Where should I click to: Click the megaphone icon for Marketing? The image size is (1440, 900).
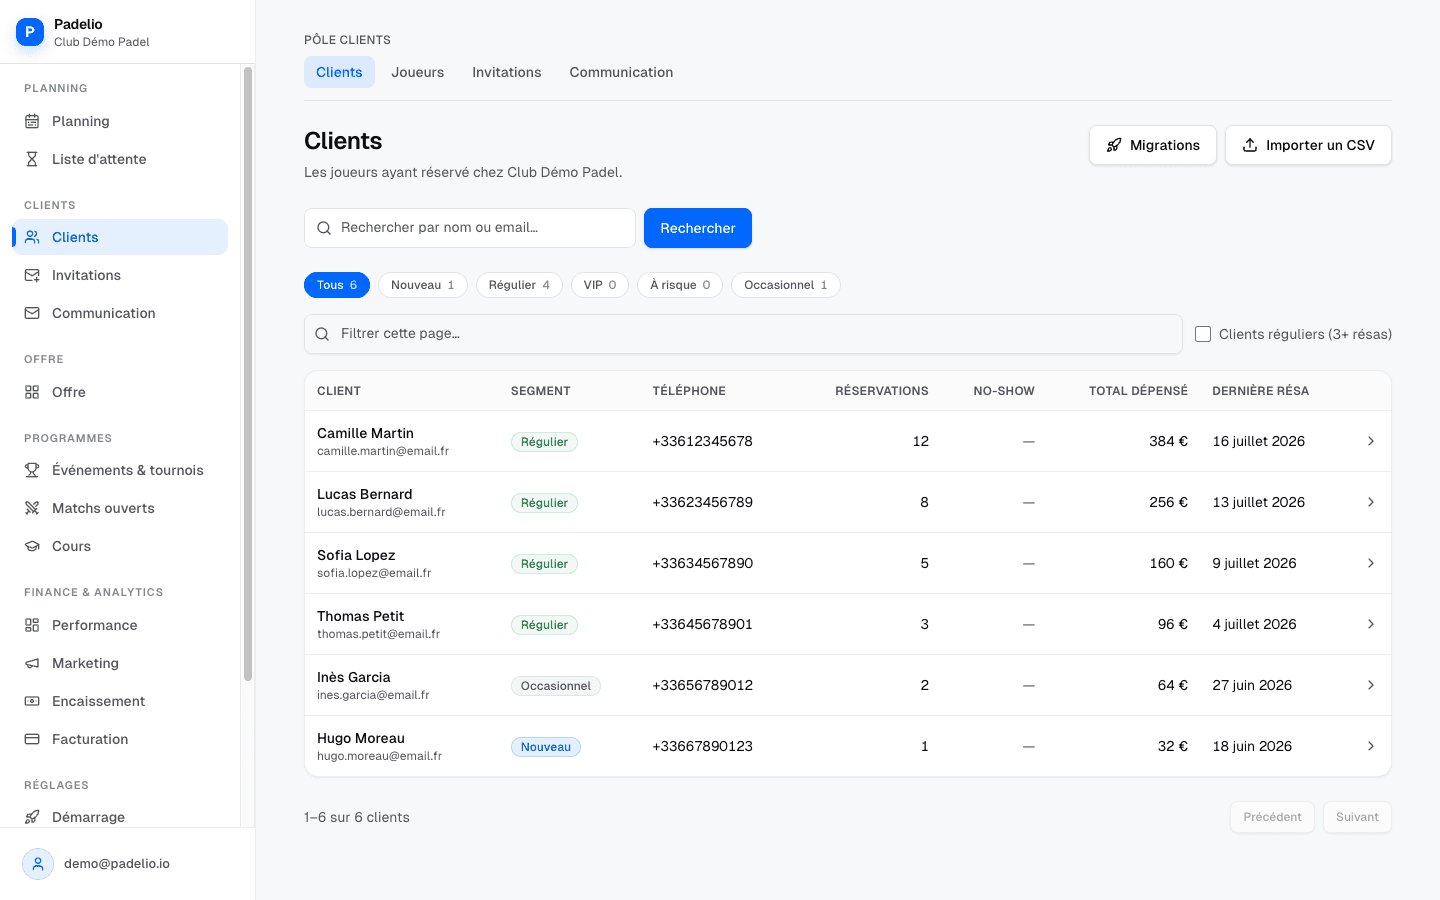tap(32, 663)
